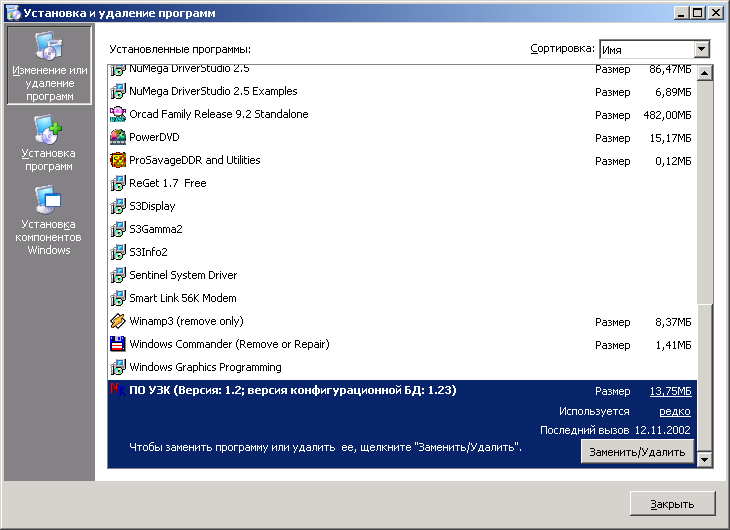
Task: Click the Установленные программы label
Action: pyautogui.click(x=180, y=49)
